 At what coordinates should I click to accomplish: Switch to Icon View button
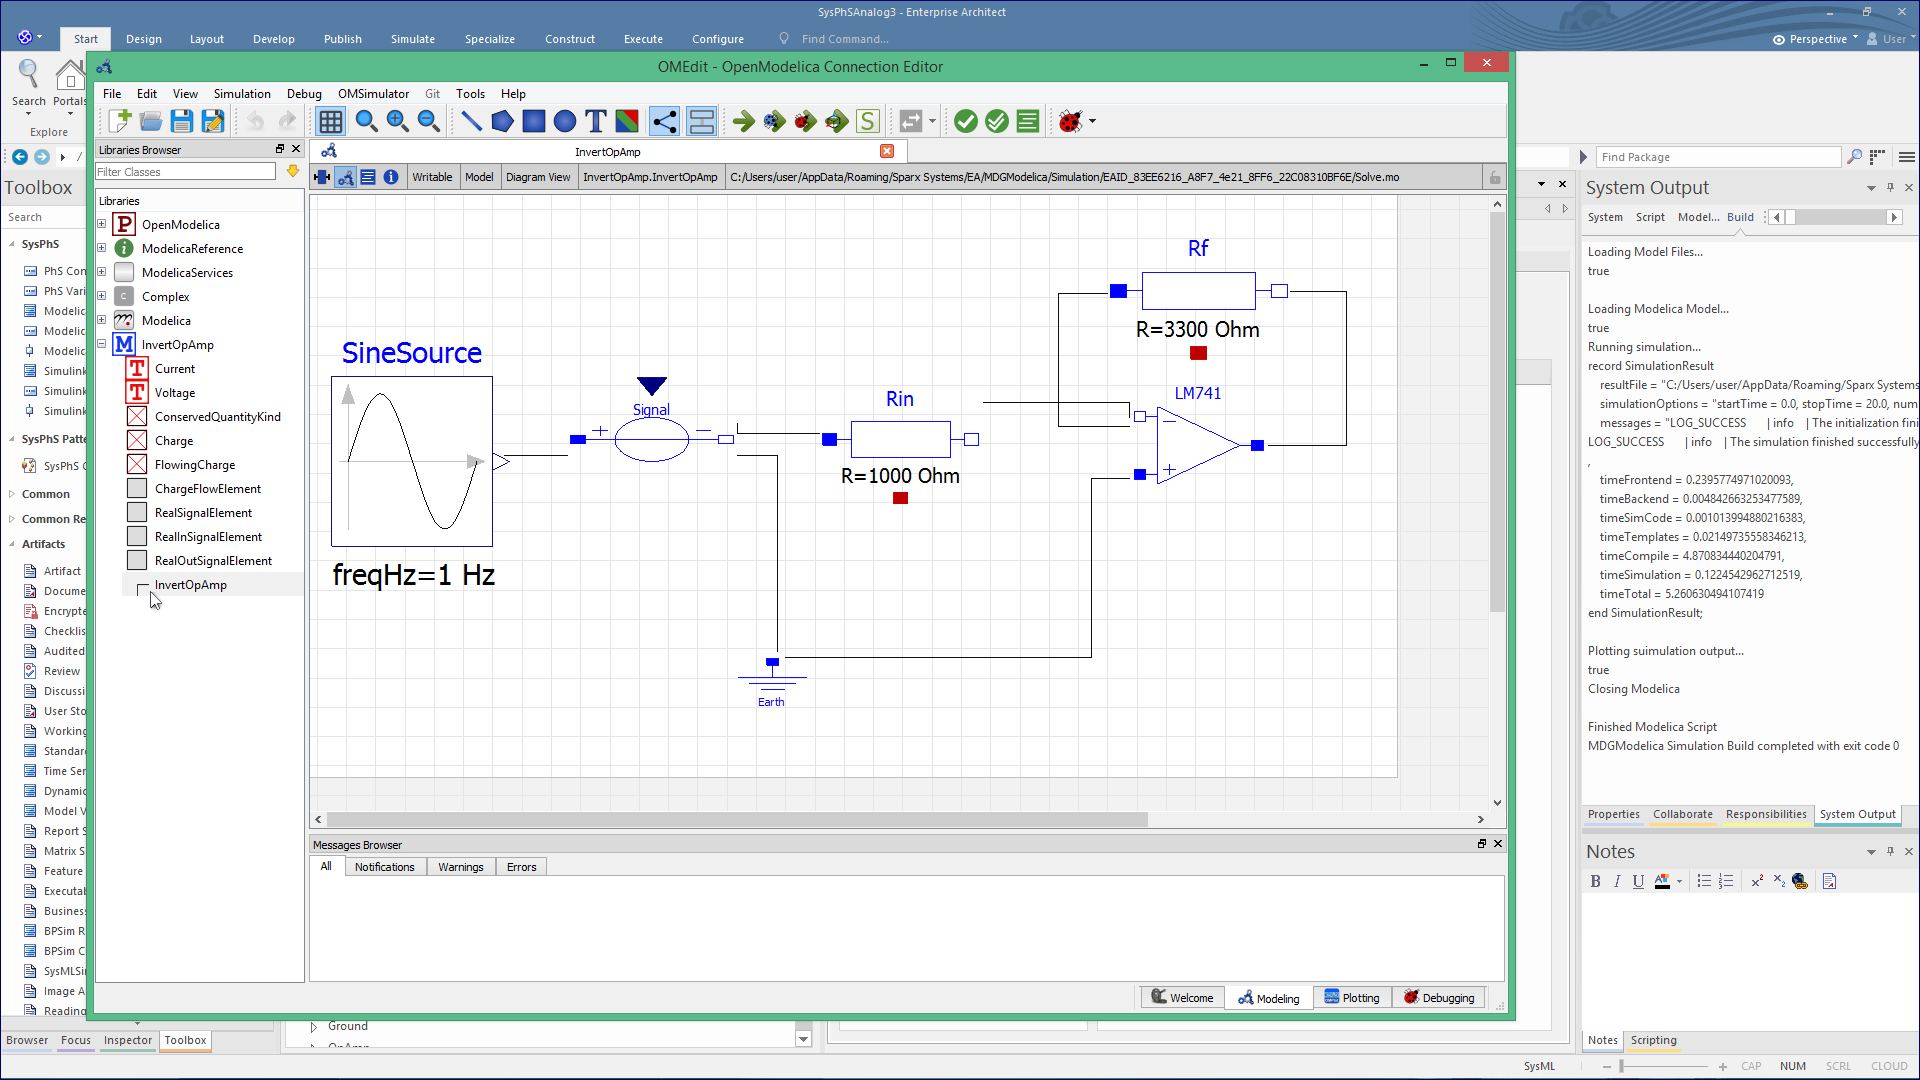click(322, 177)
